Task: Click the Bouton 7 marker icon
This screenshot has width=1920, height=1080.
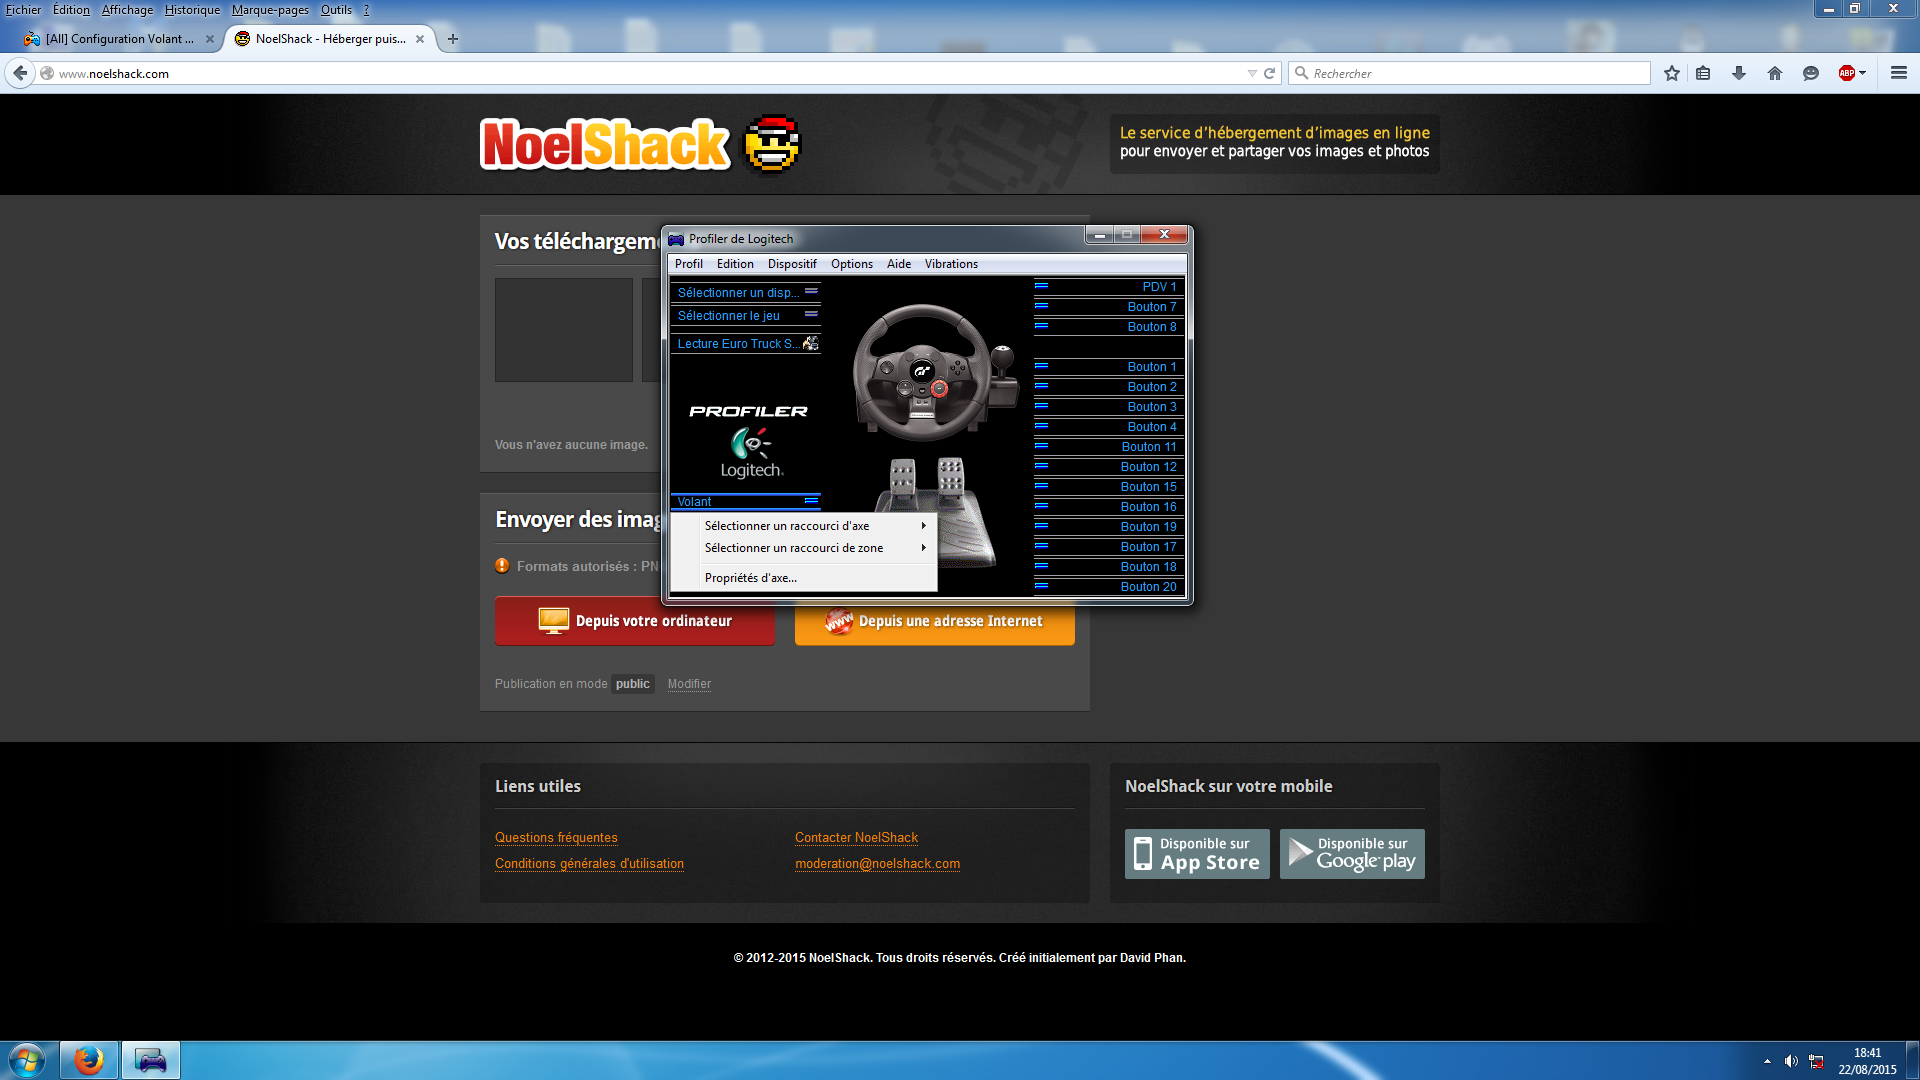Action: 1041,306
